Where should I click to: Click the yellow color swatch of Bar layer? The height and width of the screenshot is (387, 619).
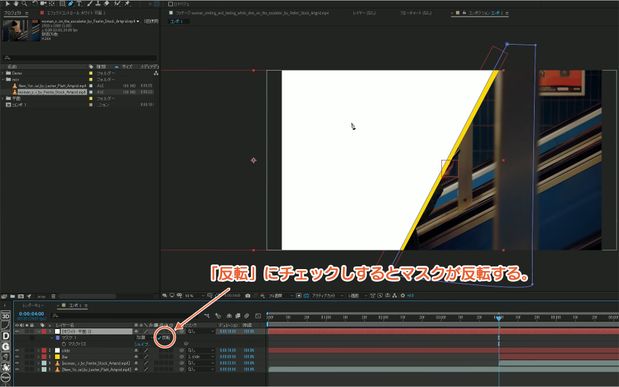pos(57,357)
